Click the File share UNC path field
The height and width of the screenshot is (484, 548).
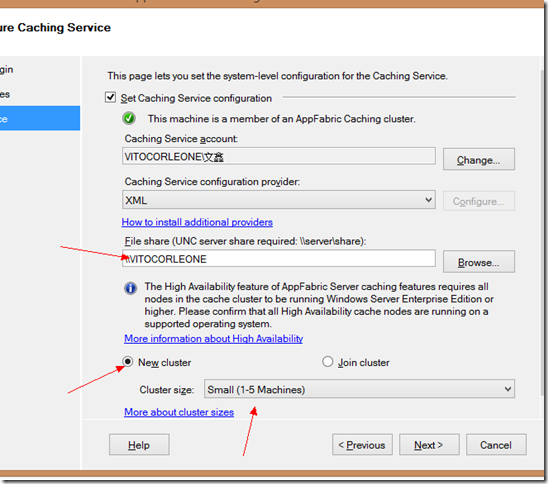tap(279, 259)
